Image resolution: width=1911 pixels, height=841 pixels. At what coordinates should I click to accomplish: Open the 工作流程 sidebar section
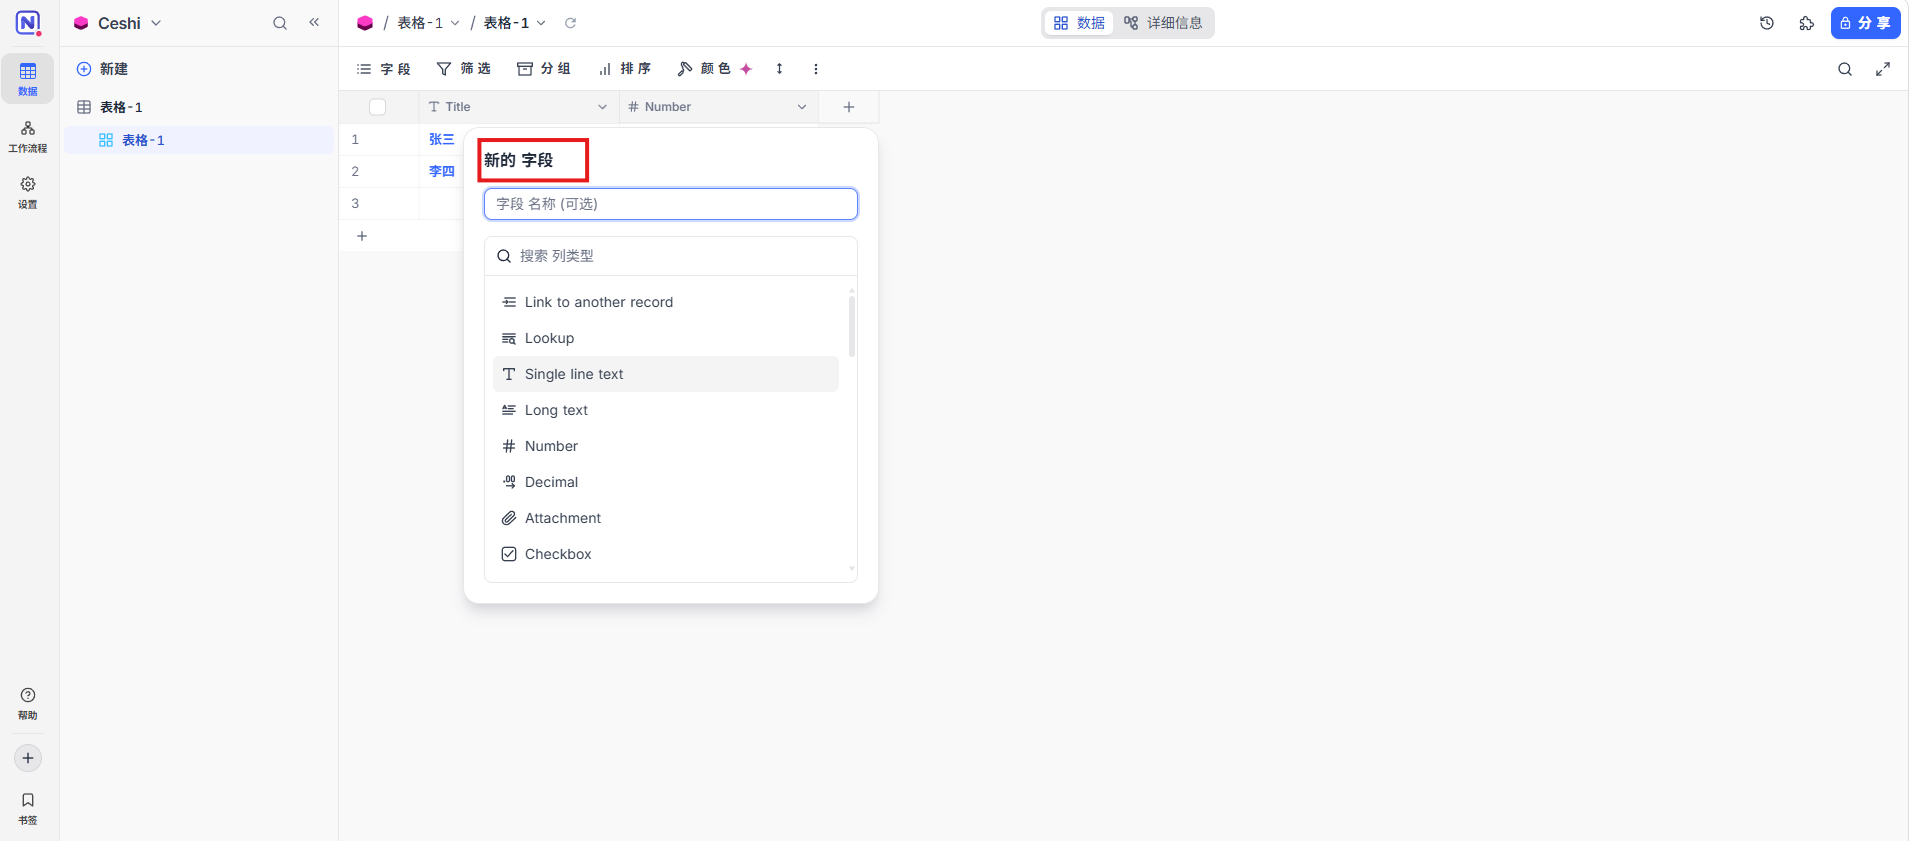tap(28, 136)
